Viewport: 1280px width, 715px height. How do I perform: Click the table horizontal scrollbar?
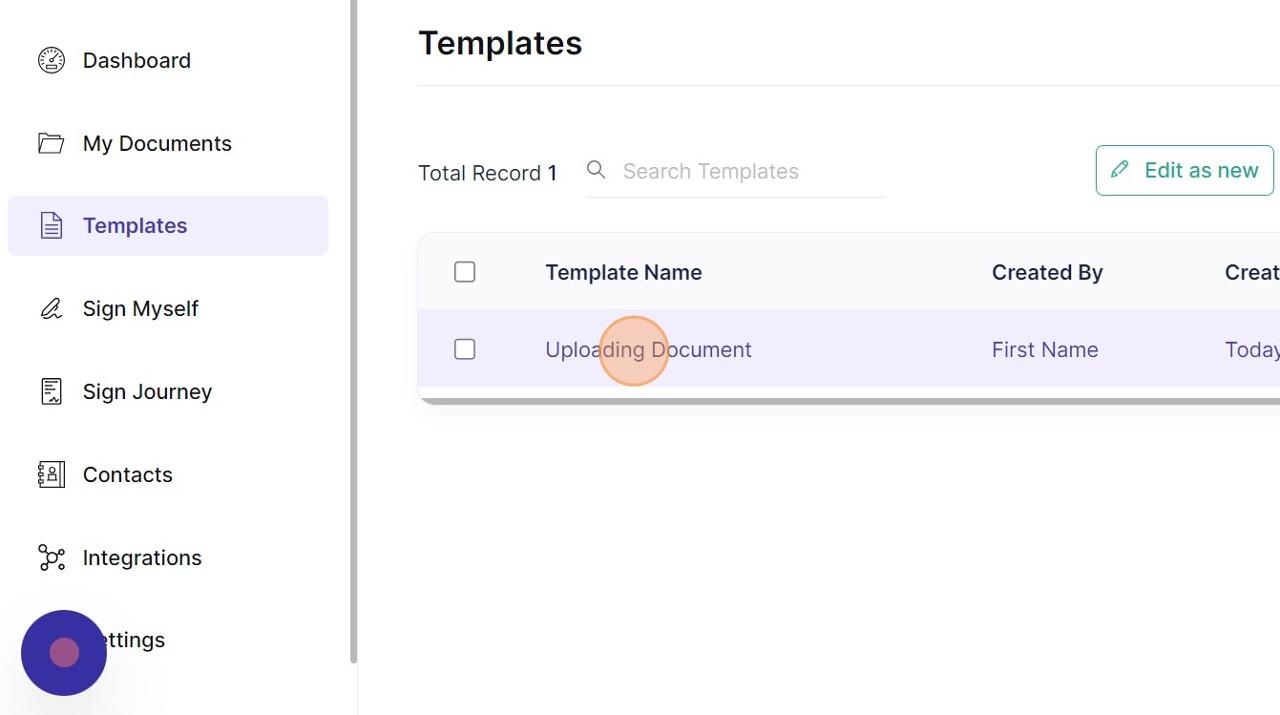pyautogui.click(x=850, y=401)
